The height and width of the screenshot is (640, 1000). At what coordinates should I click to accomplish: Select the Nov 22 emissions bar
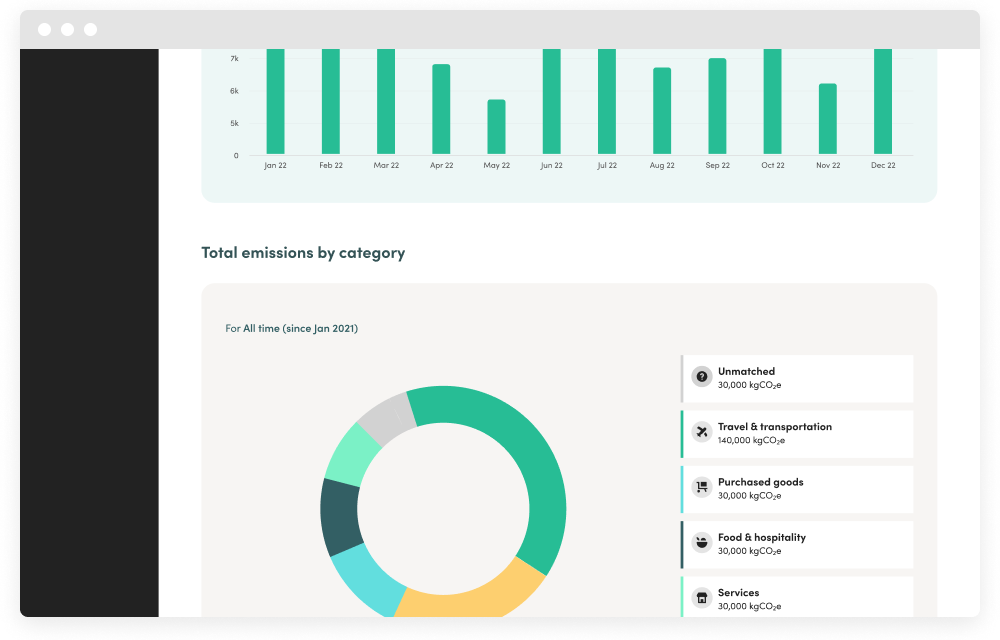pos(827,118)
